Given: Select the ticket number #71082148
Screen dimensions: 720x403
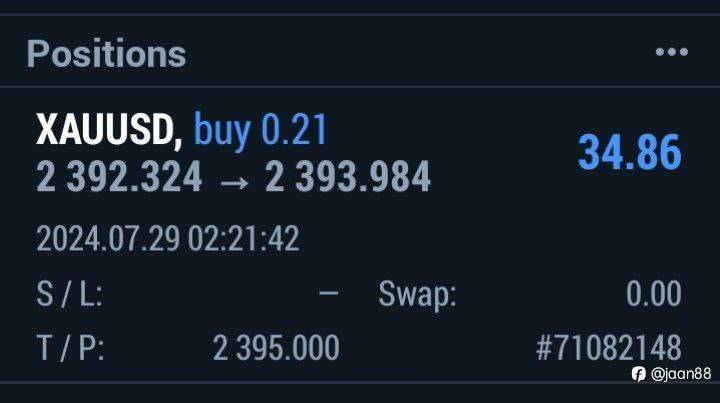Looking at the screenshot, I should 607,348.
